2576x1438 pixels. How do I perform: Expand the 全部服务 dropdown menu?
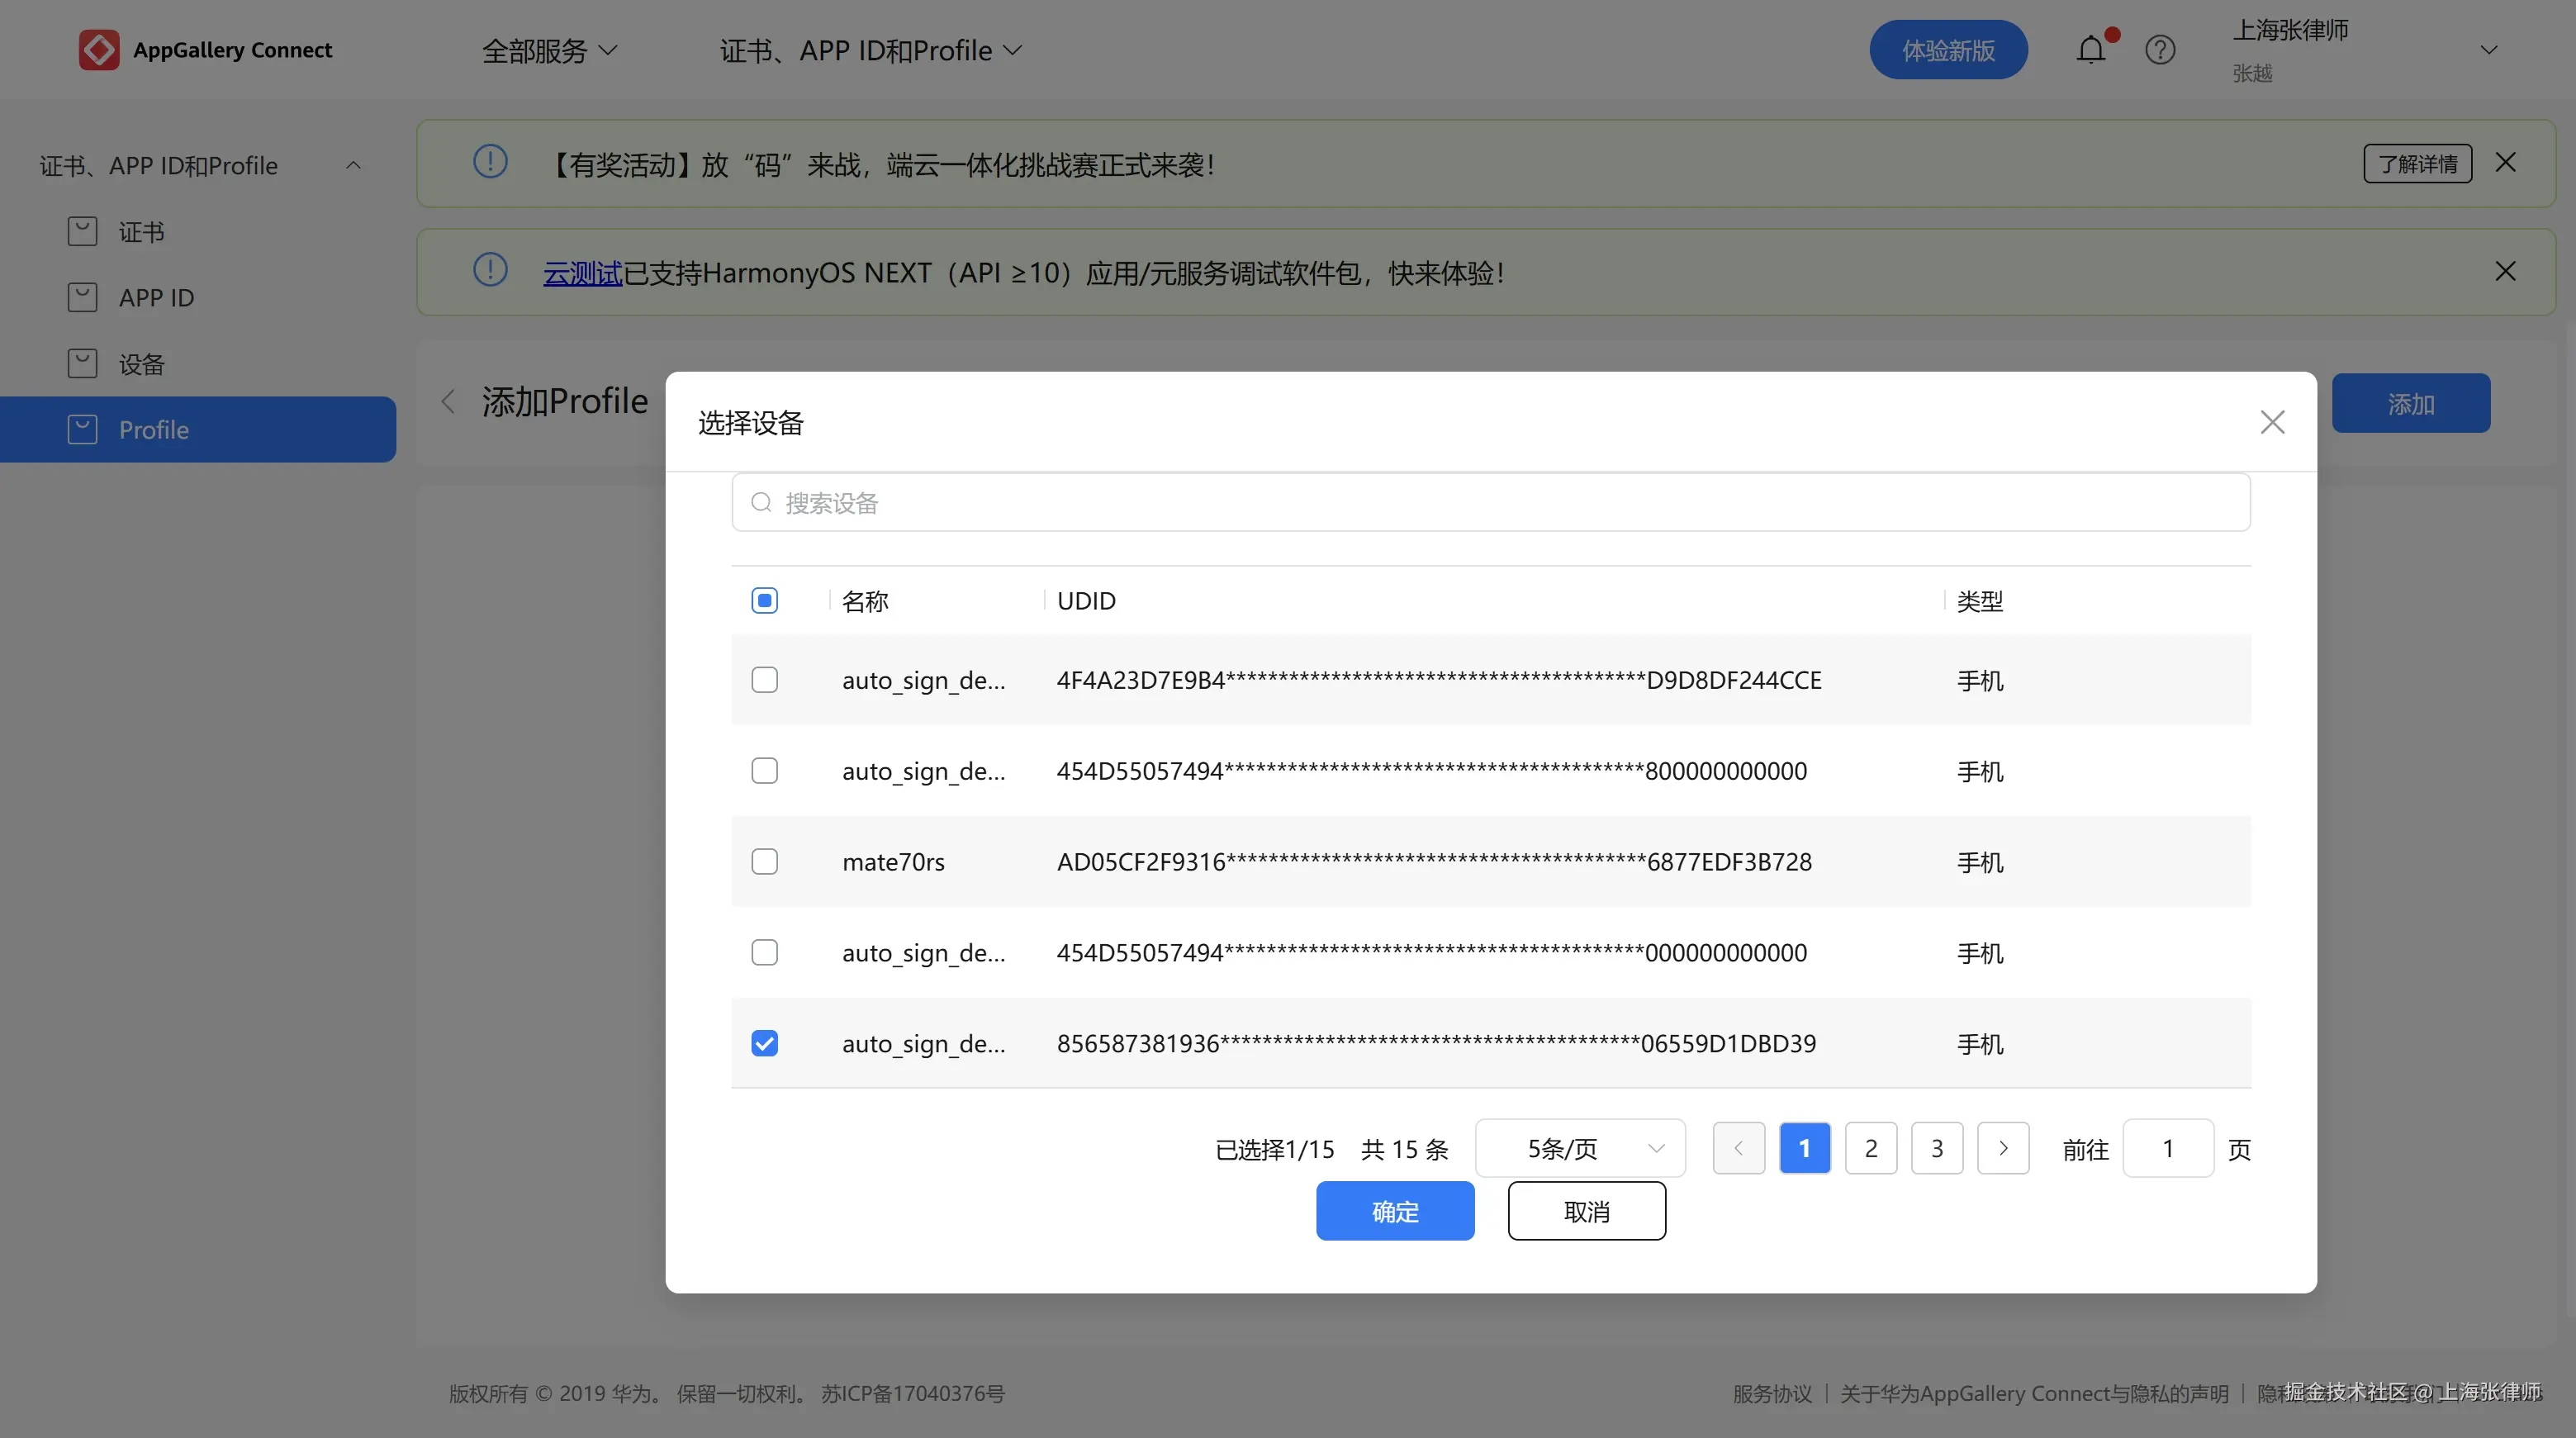549,50
